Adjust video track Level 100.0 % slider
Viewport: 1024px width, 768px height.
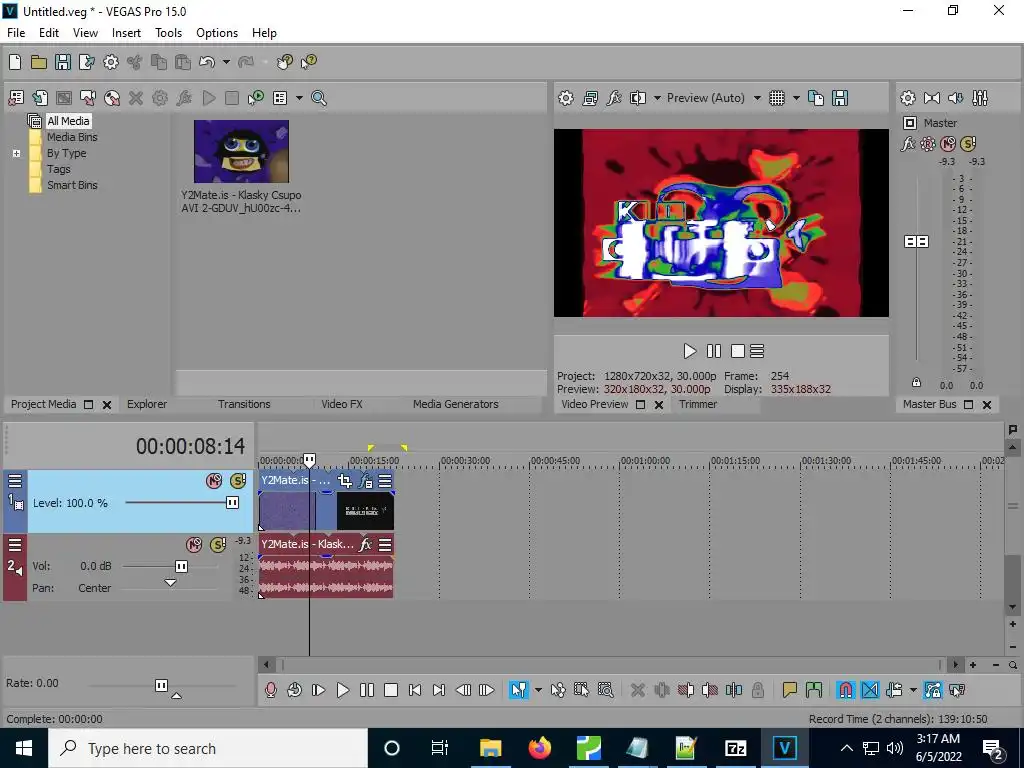tap(232, 503)
